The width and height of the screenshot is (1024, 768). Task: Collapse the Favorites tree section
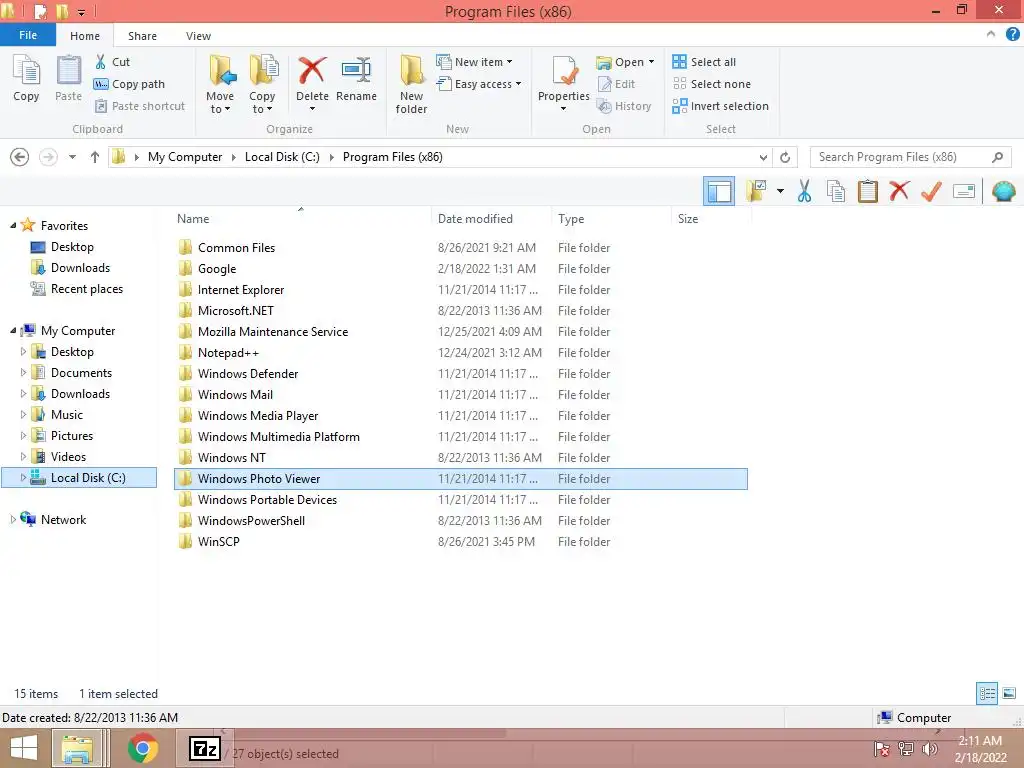click(x=13, y=225)
